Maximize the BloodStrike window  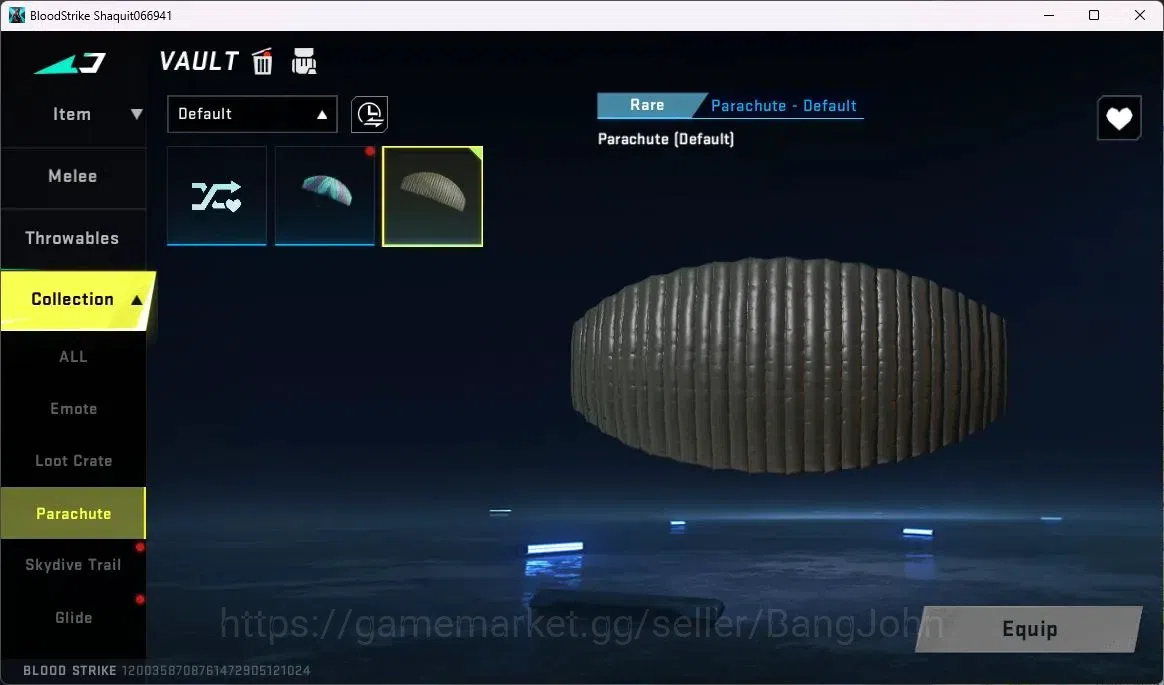click(x=1093, y=15)
